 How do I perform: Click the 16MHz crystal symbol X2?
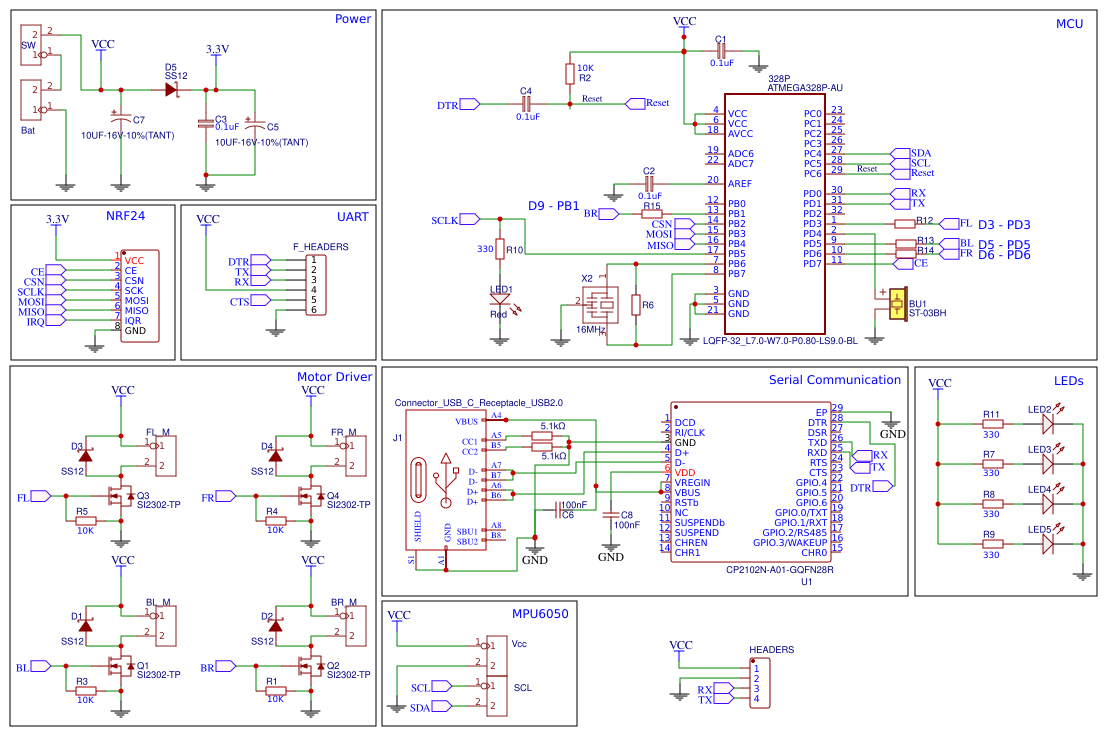[x=600, y=305]
